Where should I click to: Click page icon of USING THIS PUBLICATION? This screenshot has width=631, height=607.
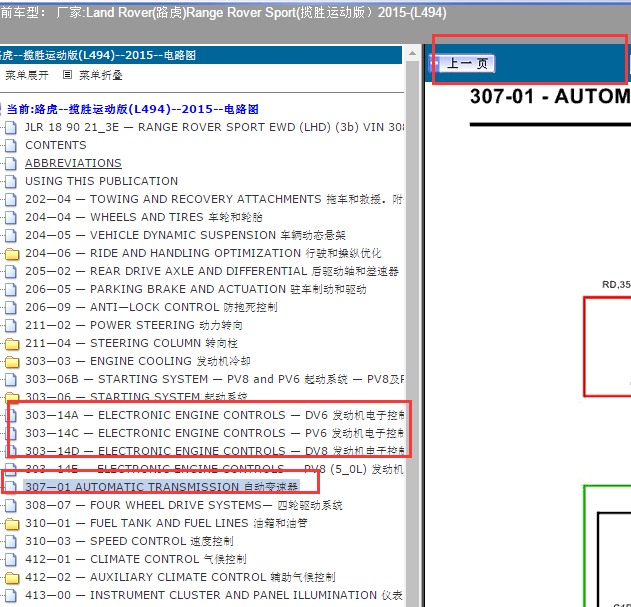tap(11, 182)
